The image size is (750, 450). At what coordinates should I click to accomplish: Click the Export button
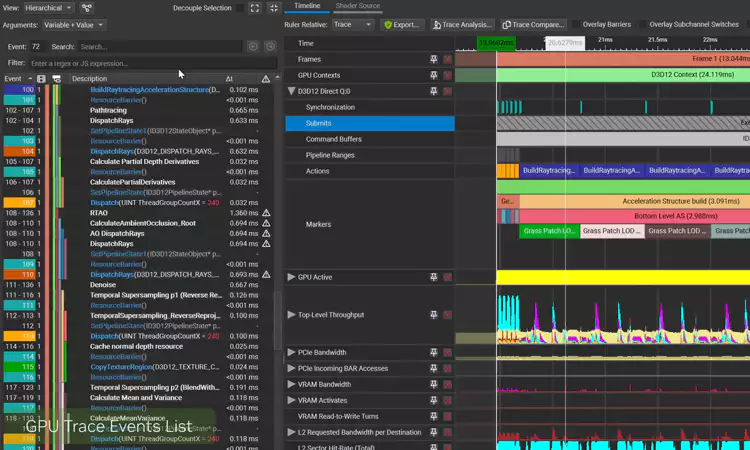[402, 24]
